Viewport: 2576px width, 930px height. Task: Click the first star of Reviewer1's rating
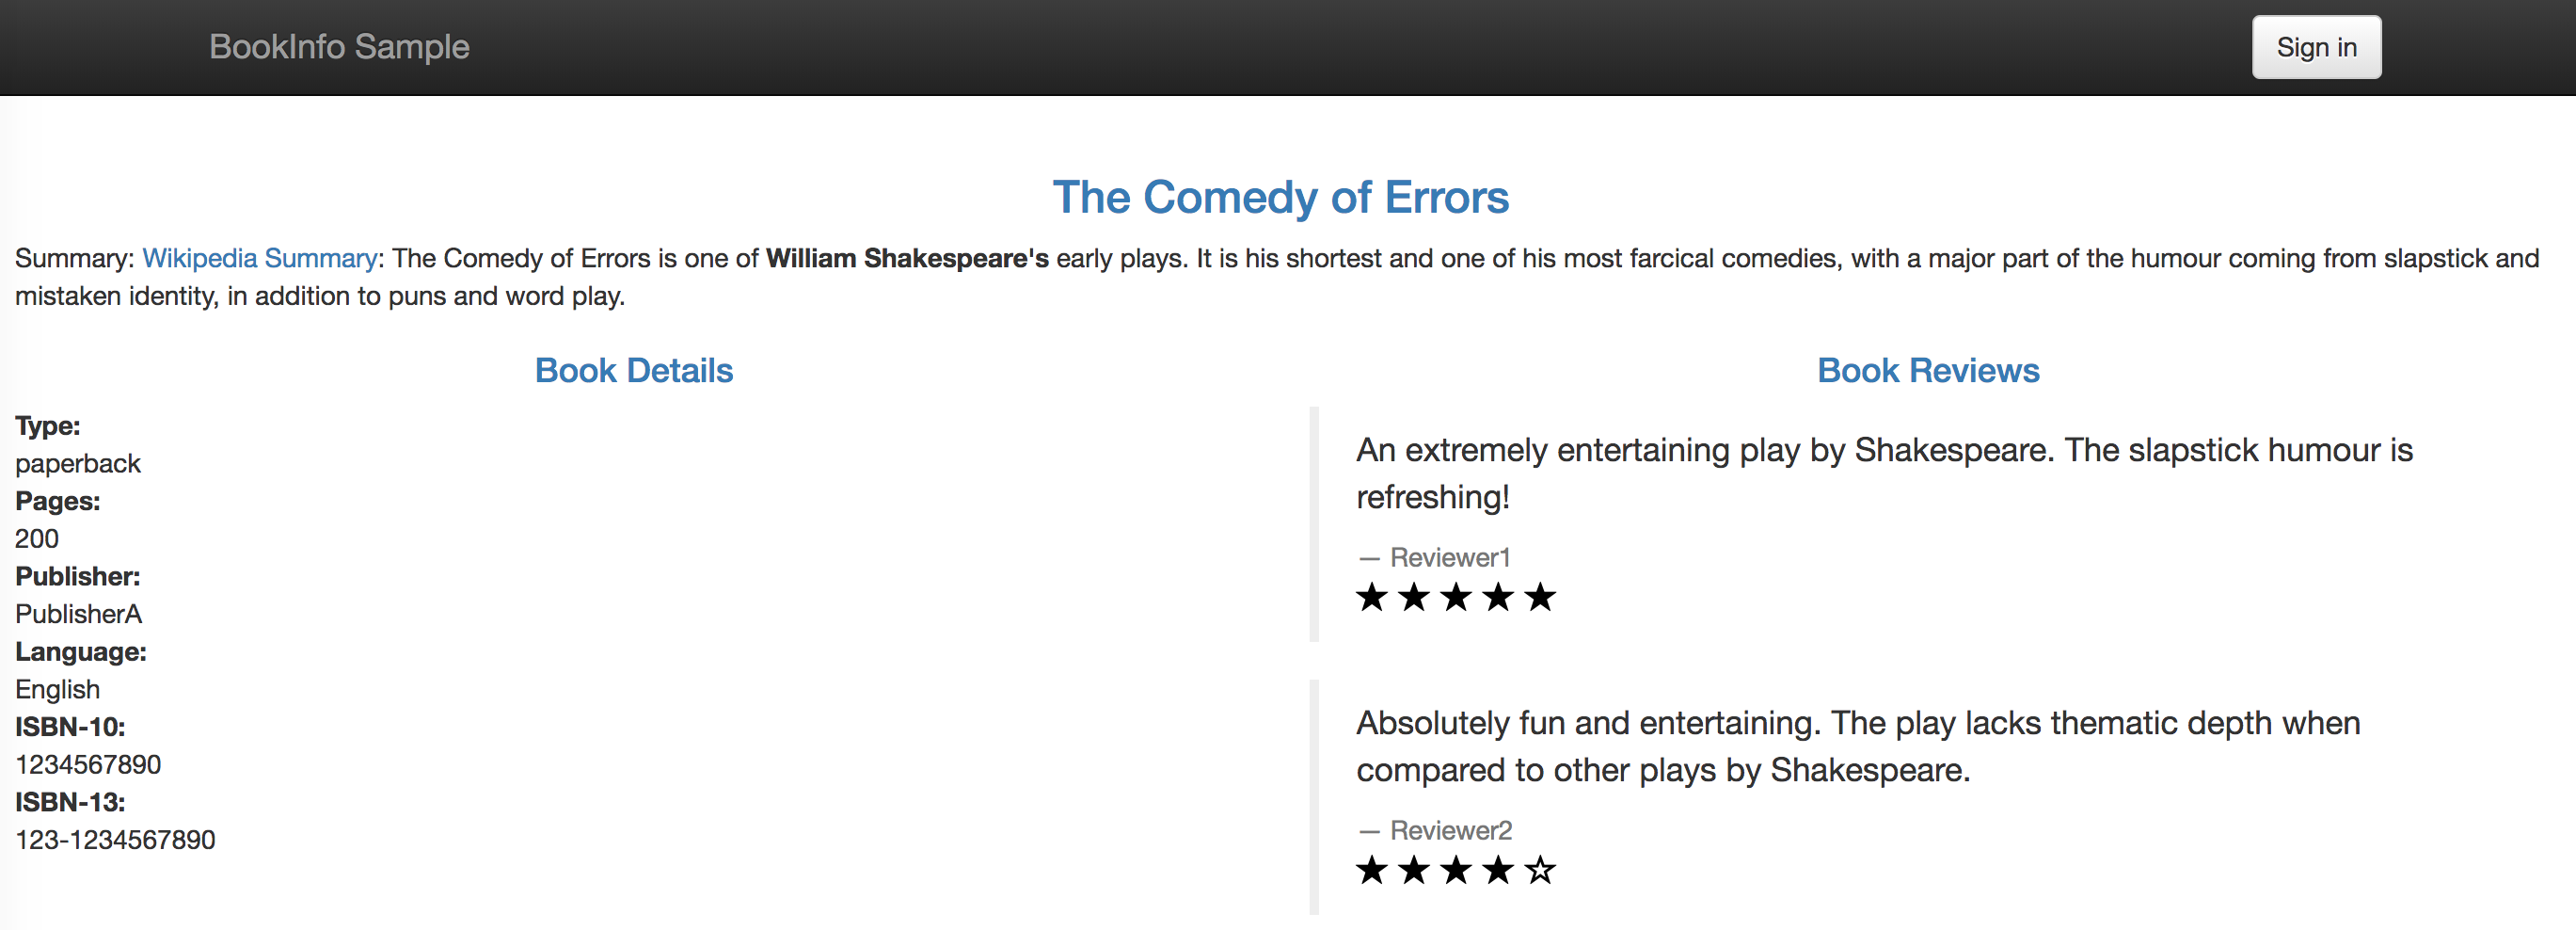[1372, 598]
